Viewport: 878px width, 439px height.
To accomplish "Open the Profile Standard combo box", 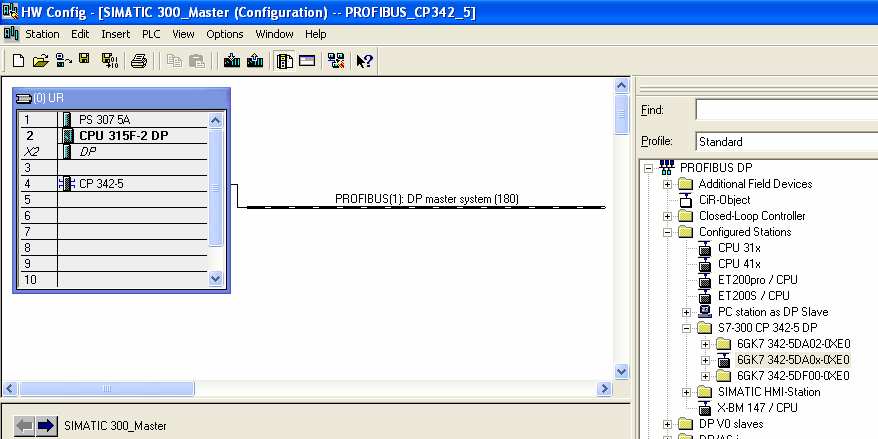I will (786, 142).
